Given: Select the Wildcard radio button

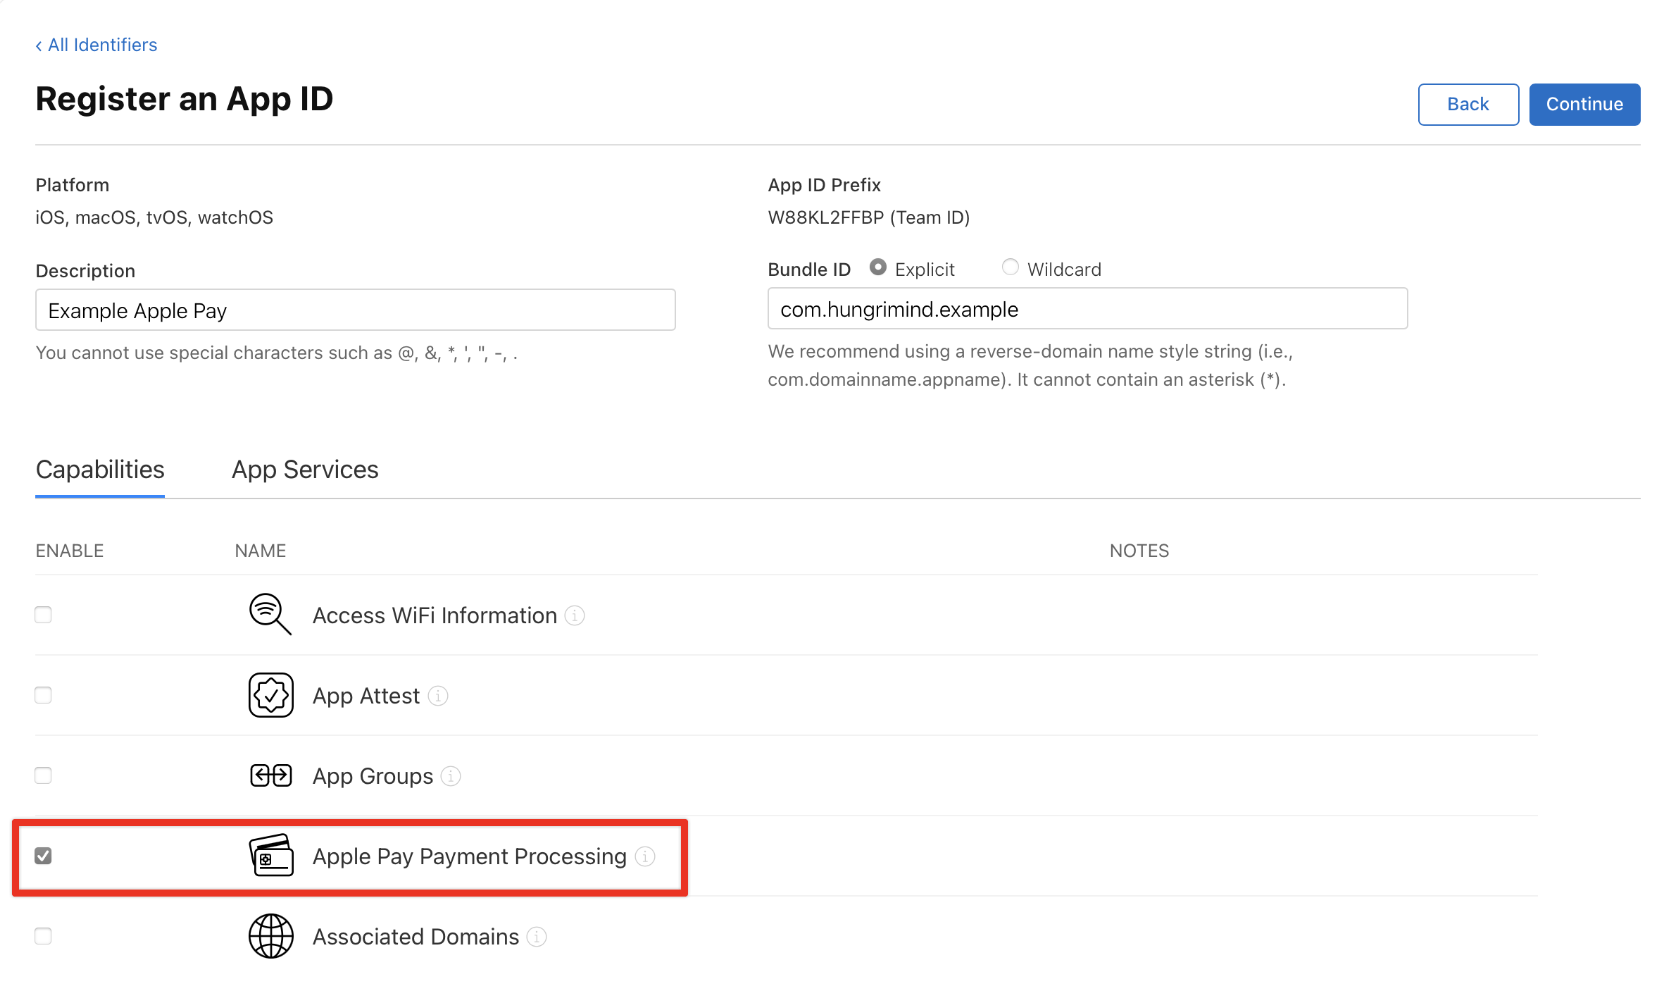Looking at the screenshot, I should pyautogui.click(x=1009, y=268).
